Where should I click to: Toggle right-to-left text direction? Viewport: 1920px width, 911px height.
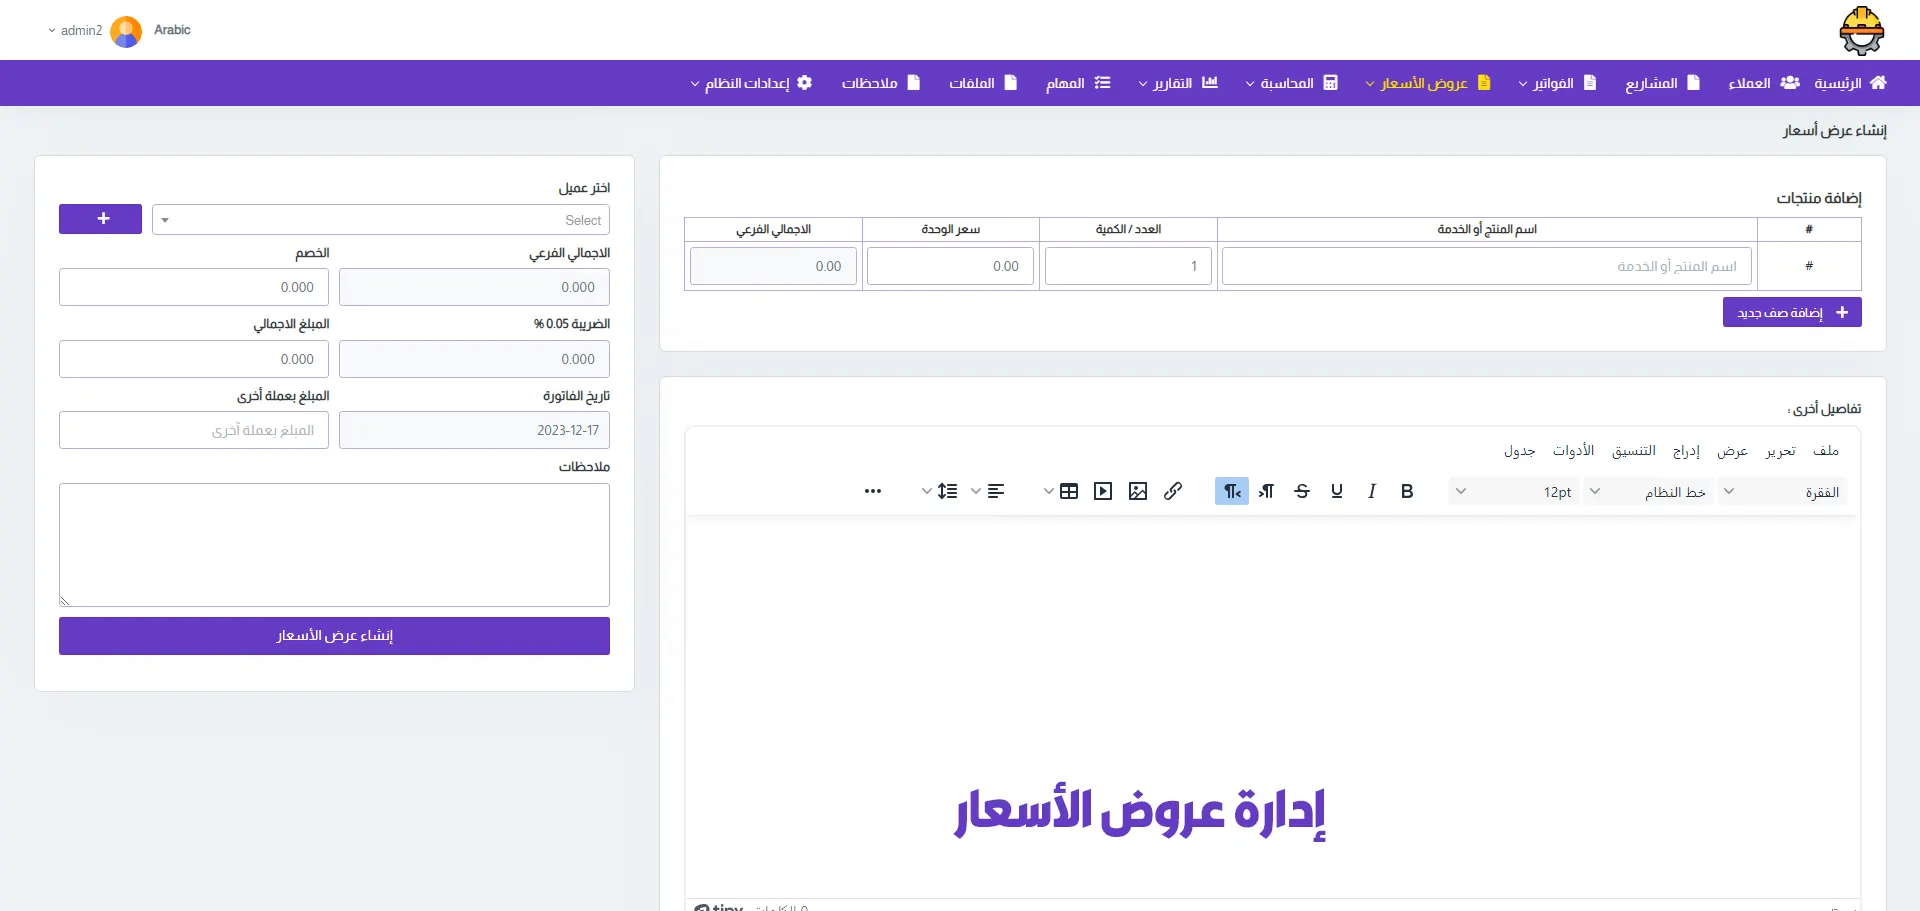[x=1232, y=491]
